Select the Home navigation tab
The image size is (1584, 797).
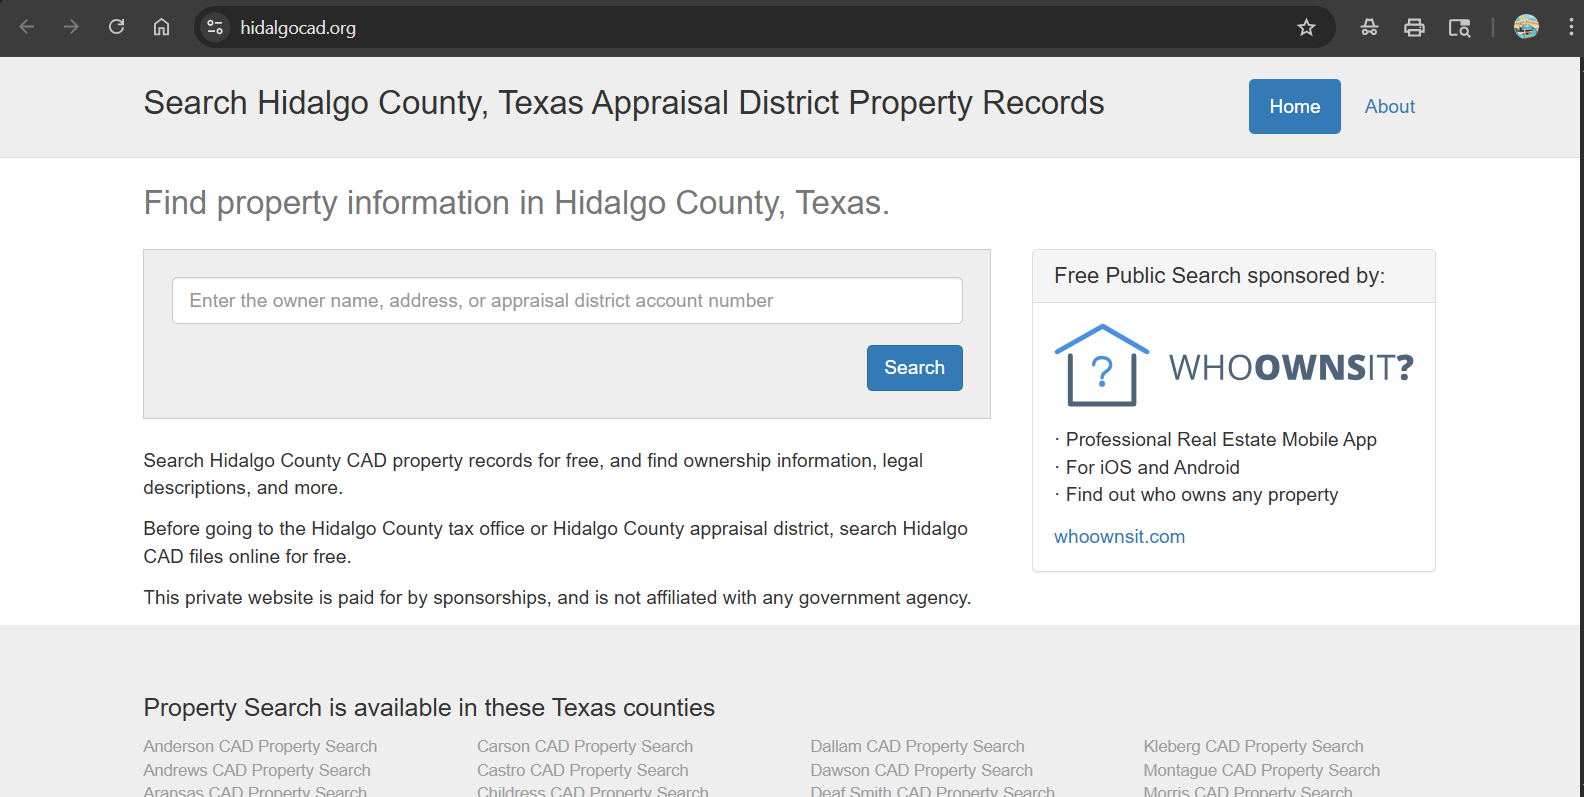click(x=1294, y=106)
